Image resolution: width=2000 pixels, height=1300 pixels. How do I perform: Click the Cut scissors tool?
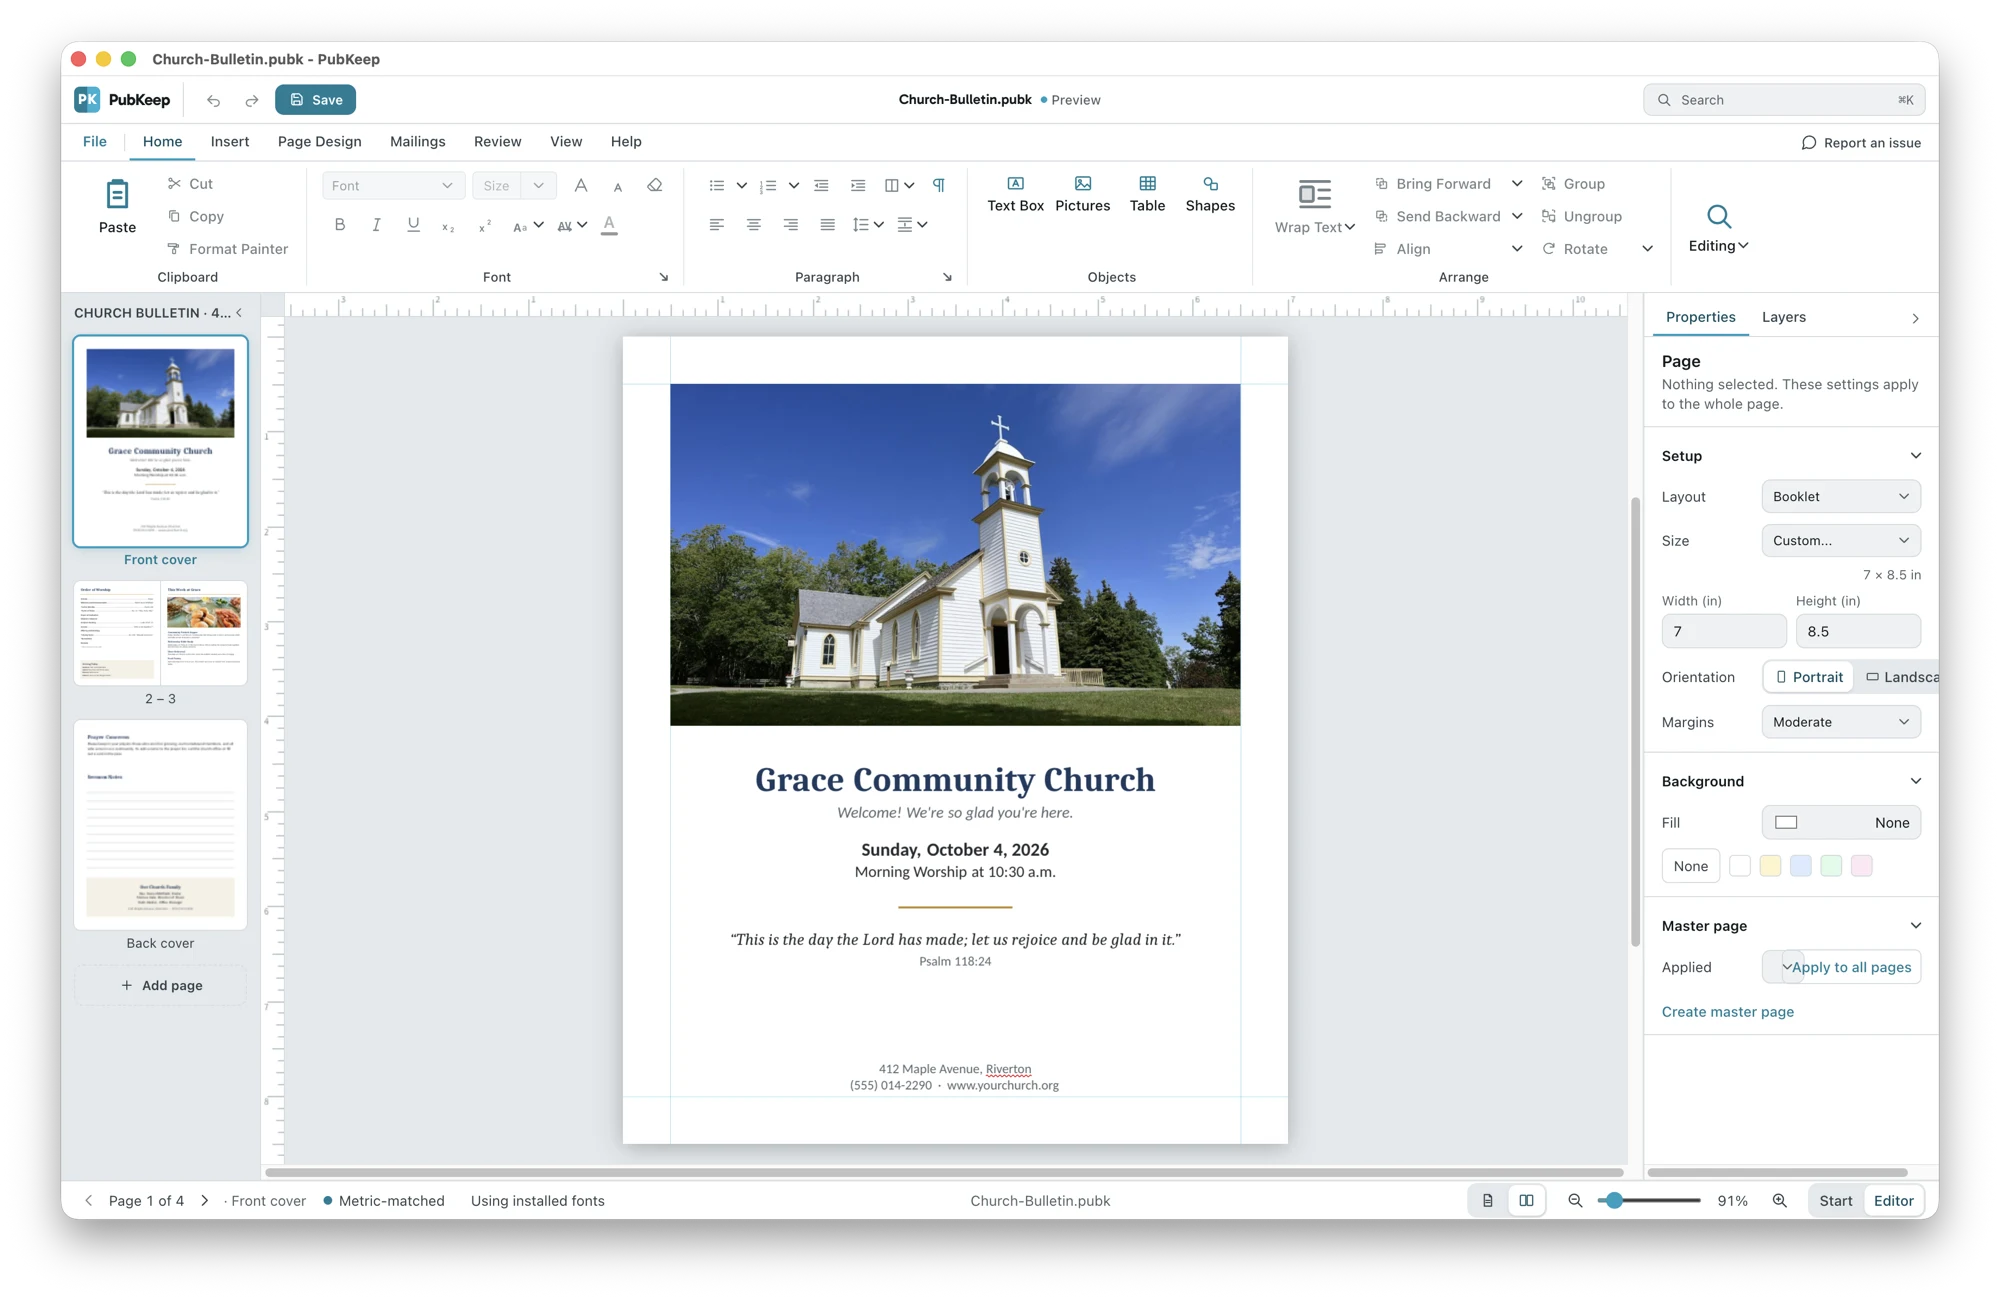click(190, 184)
